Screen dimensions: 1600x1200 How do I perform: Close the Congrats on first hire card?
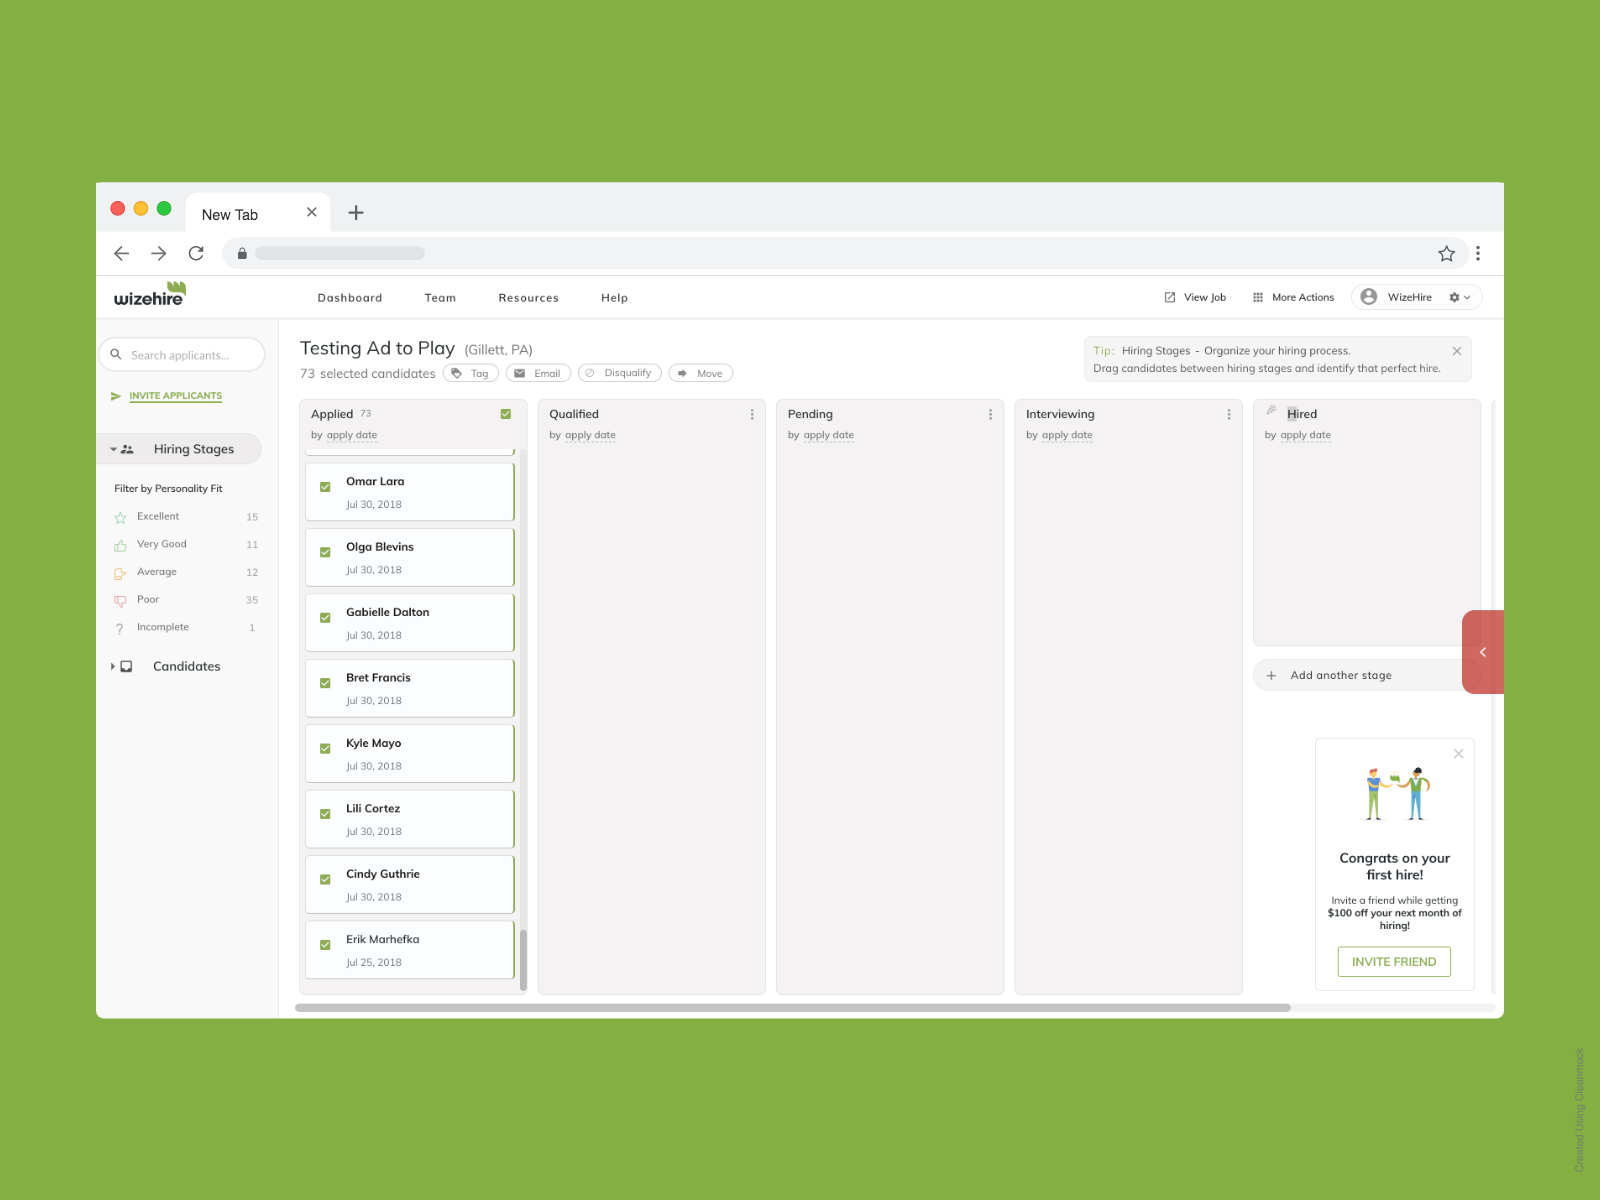(x=1459, y=754)
